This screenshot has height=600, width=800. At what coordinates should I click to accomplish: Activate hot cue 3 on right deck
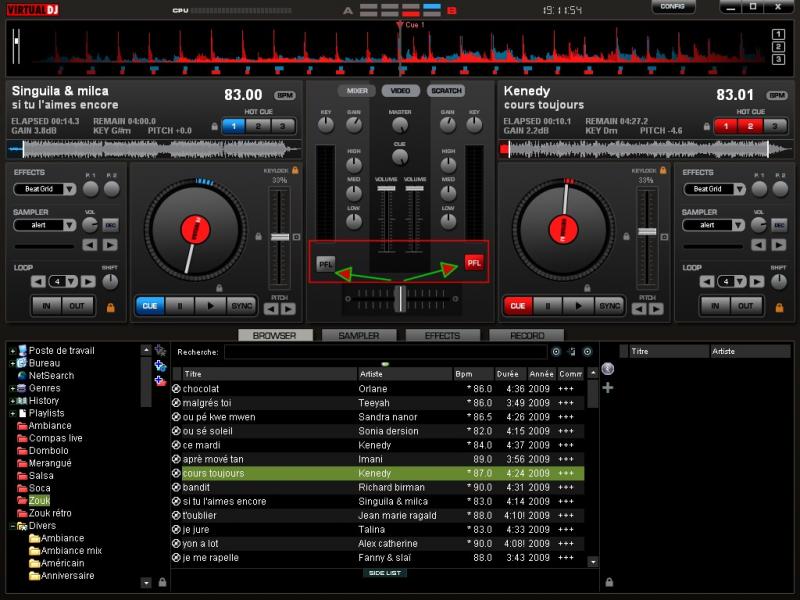pos(774,126)
